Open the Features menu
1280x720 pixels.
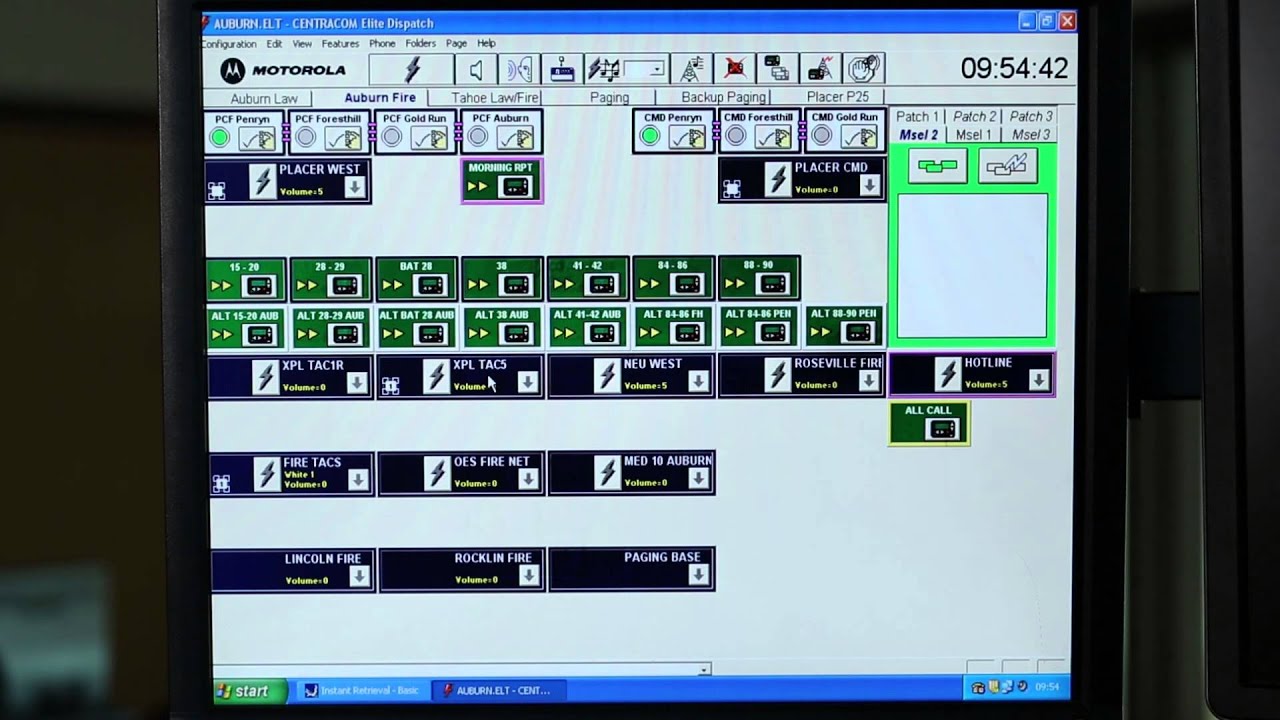340,44
